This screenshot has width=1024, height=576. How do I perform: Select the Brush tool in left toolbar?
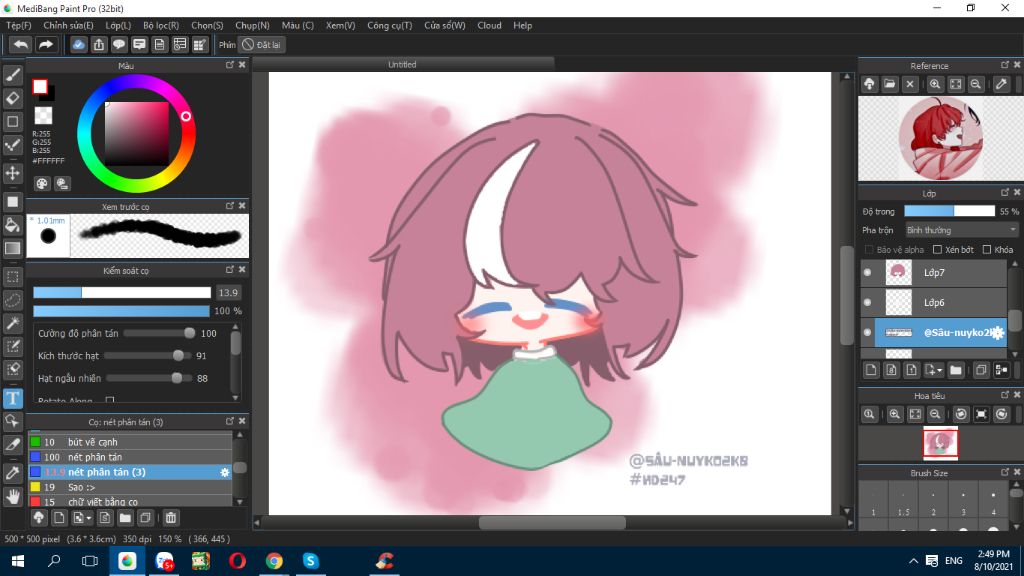pos(12,76)
